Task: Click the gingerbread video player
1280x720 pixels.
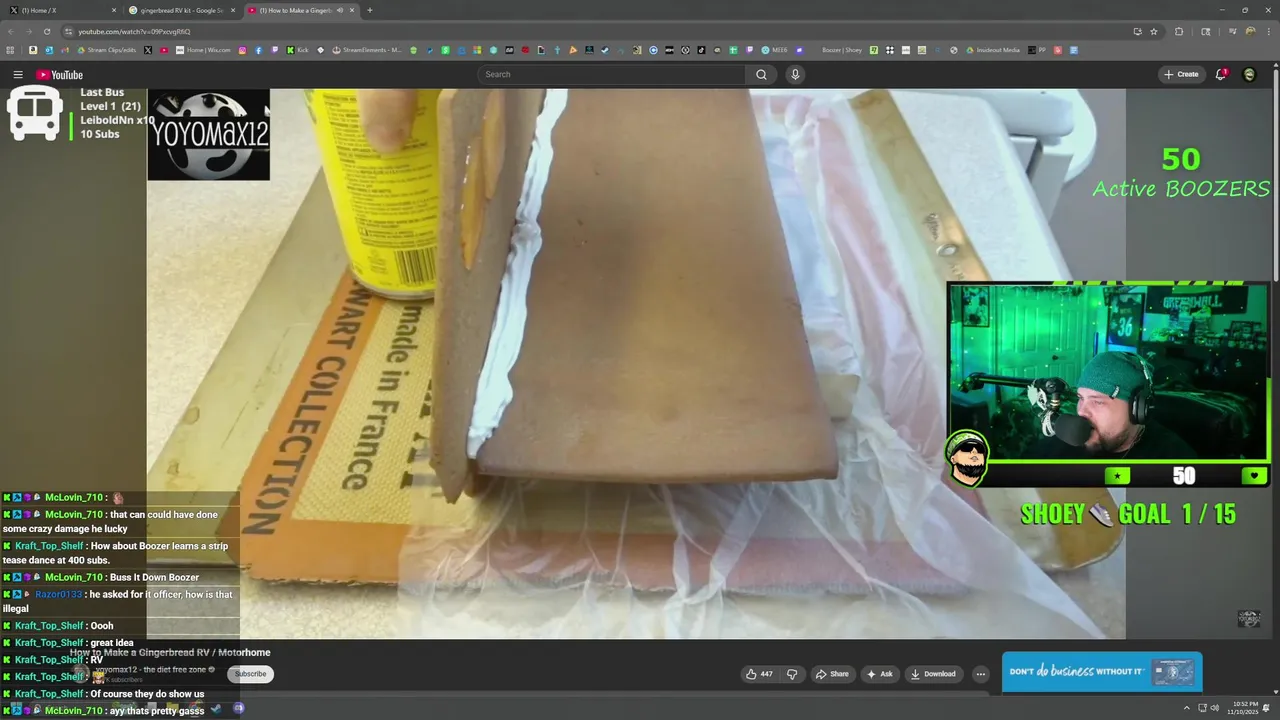Action: (x=636, y=363)
